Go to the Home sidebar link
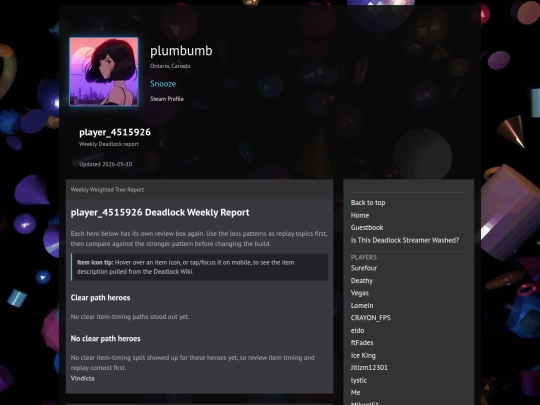Viewport: 540px width, 405px height. pyautogui.click(x=360, y=215)
